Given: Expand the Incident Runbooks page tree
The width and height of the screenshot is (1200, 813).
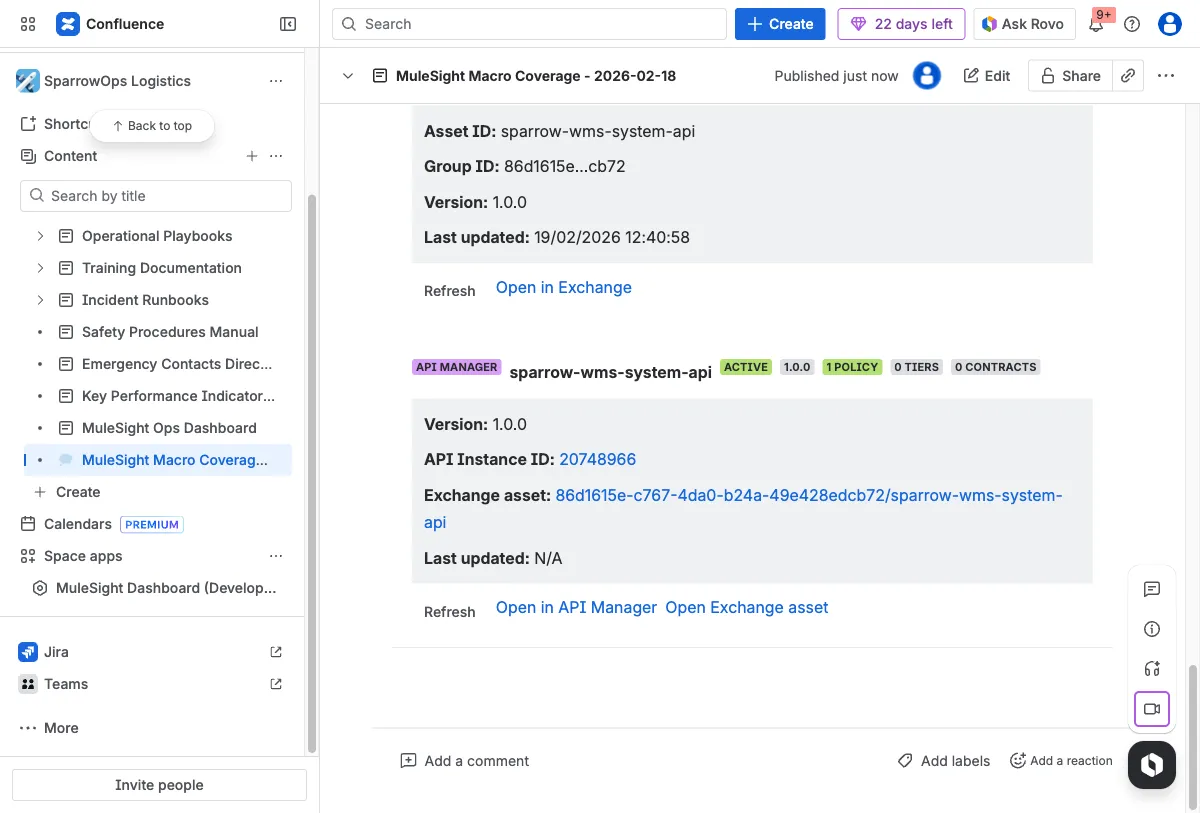Looking at the screenshot, I should pos(40,300).
